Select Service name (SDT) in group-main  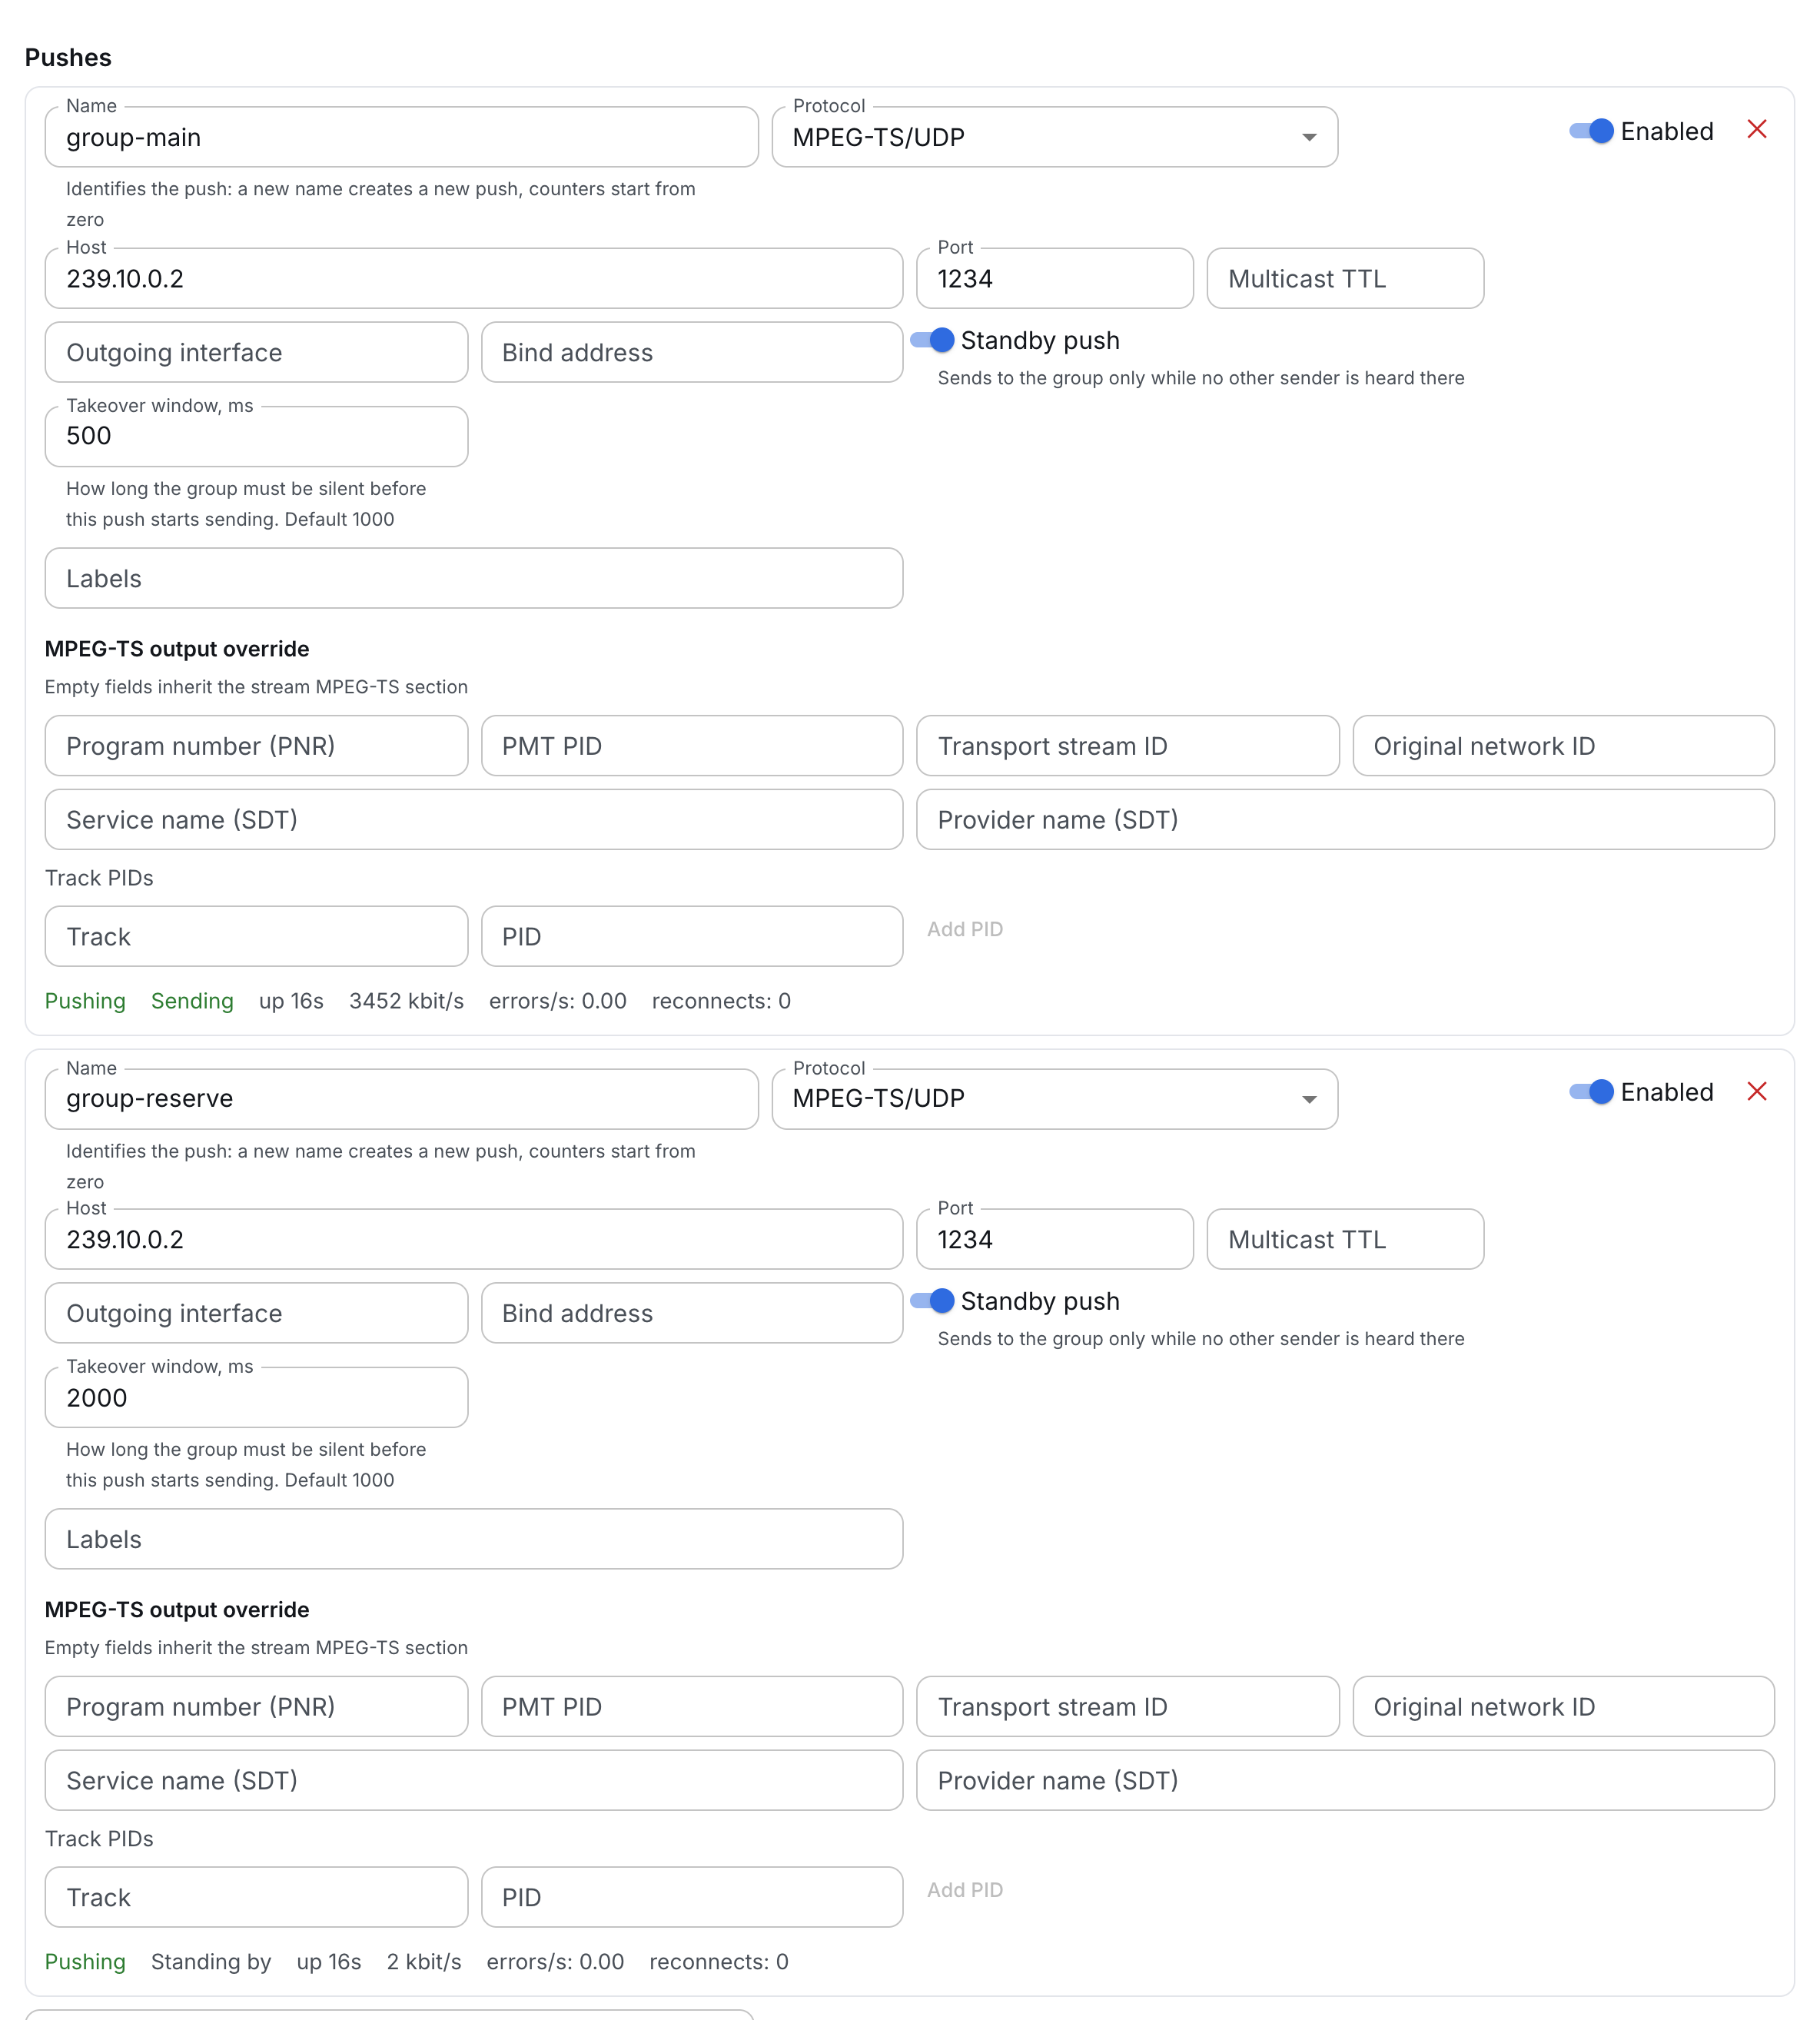(x=473, y=820)
